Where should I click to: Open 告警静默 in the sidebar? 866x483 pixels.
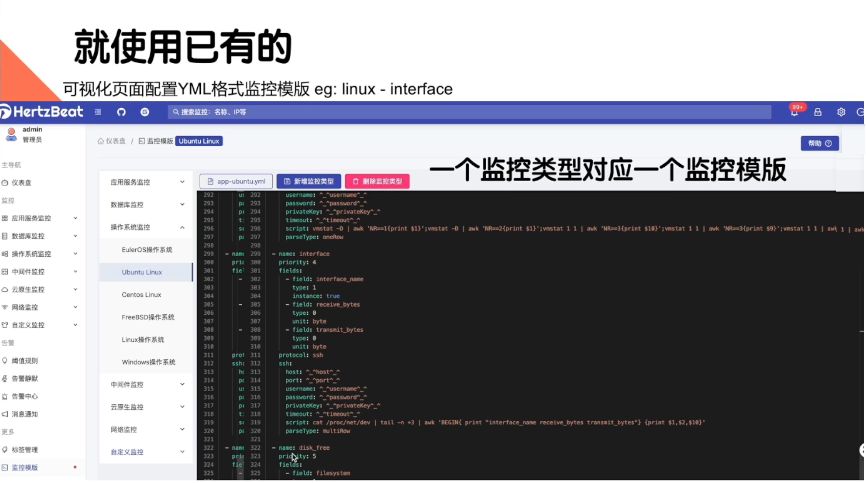(24, 379)
